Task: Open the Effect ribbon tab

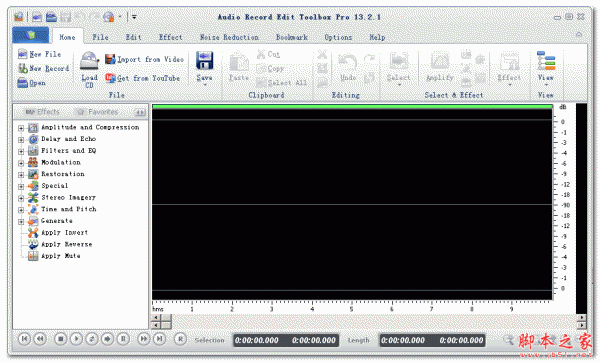Action: point(170,37)
